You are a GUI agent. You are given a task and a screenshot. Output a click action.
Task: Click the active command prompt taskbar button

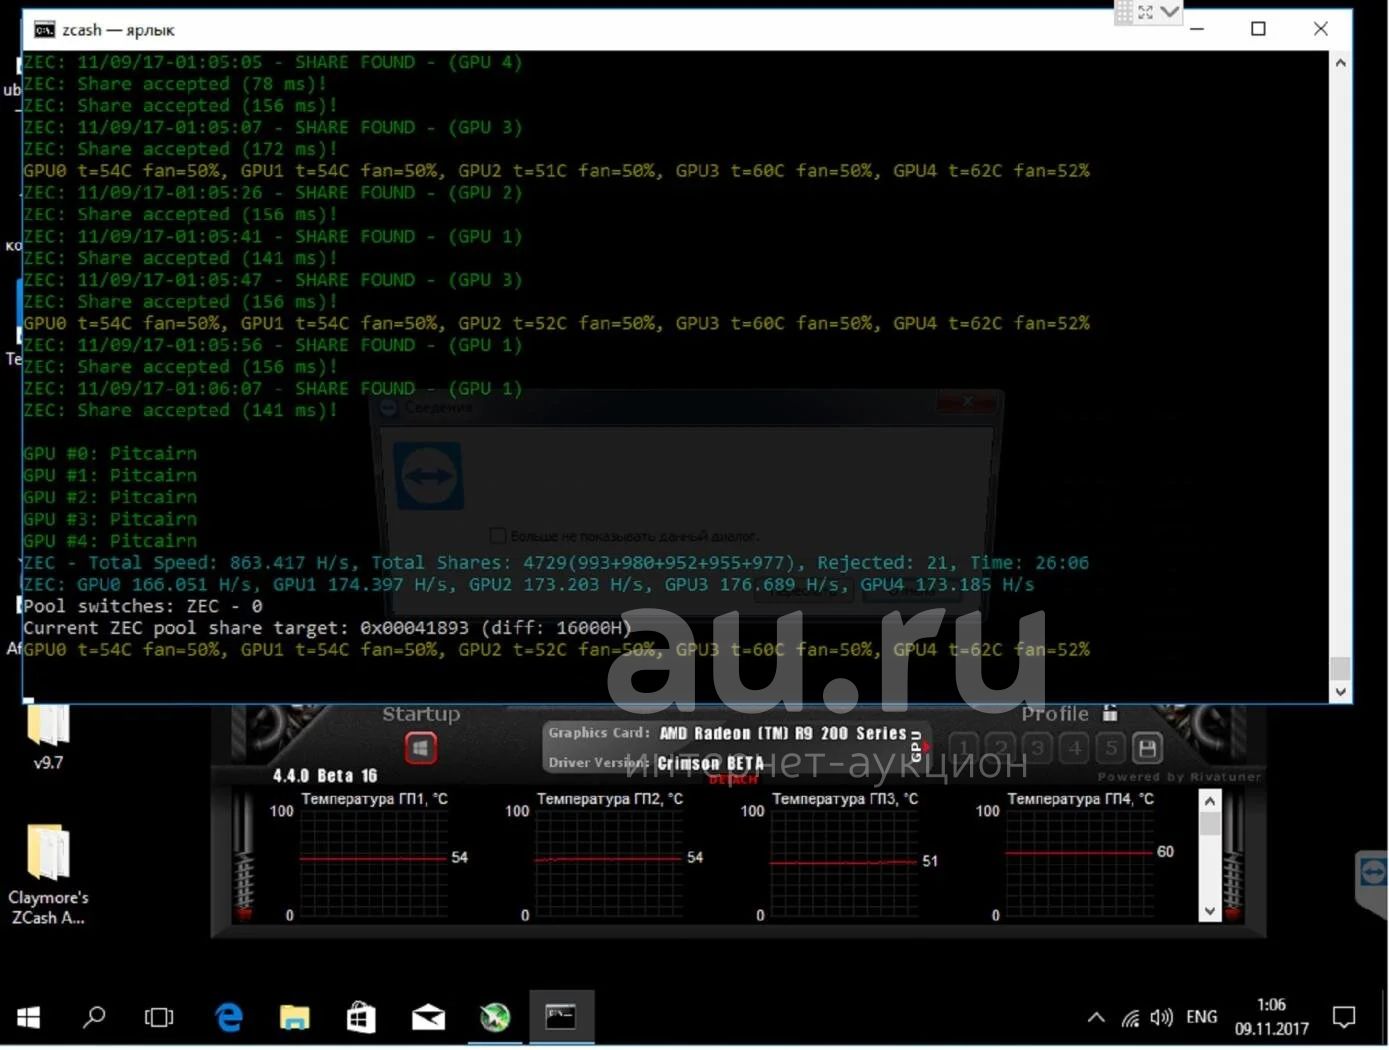click(x=561, y=1017)
